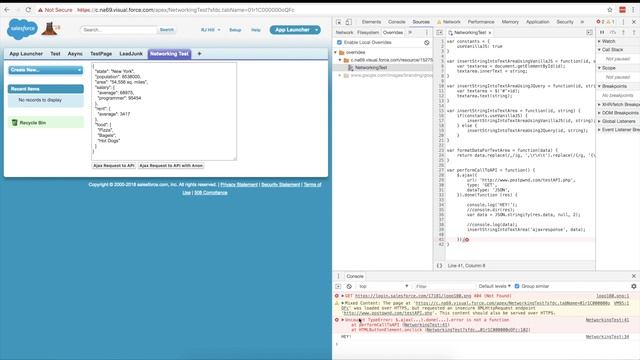
Task: Click the Ajax Request to API button
Action: [113, 166]
